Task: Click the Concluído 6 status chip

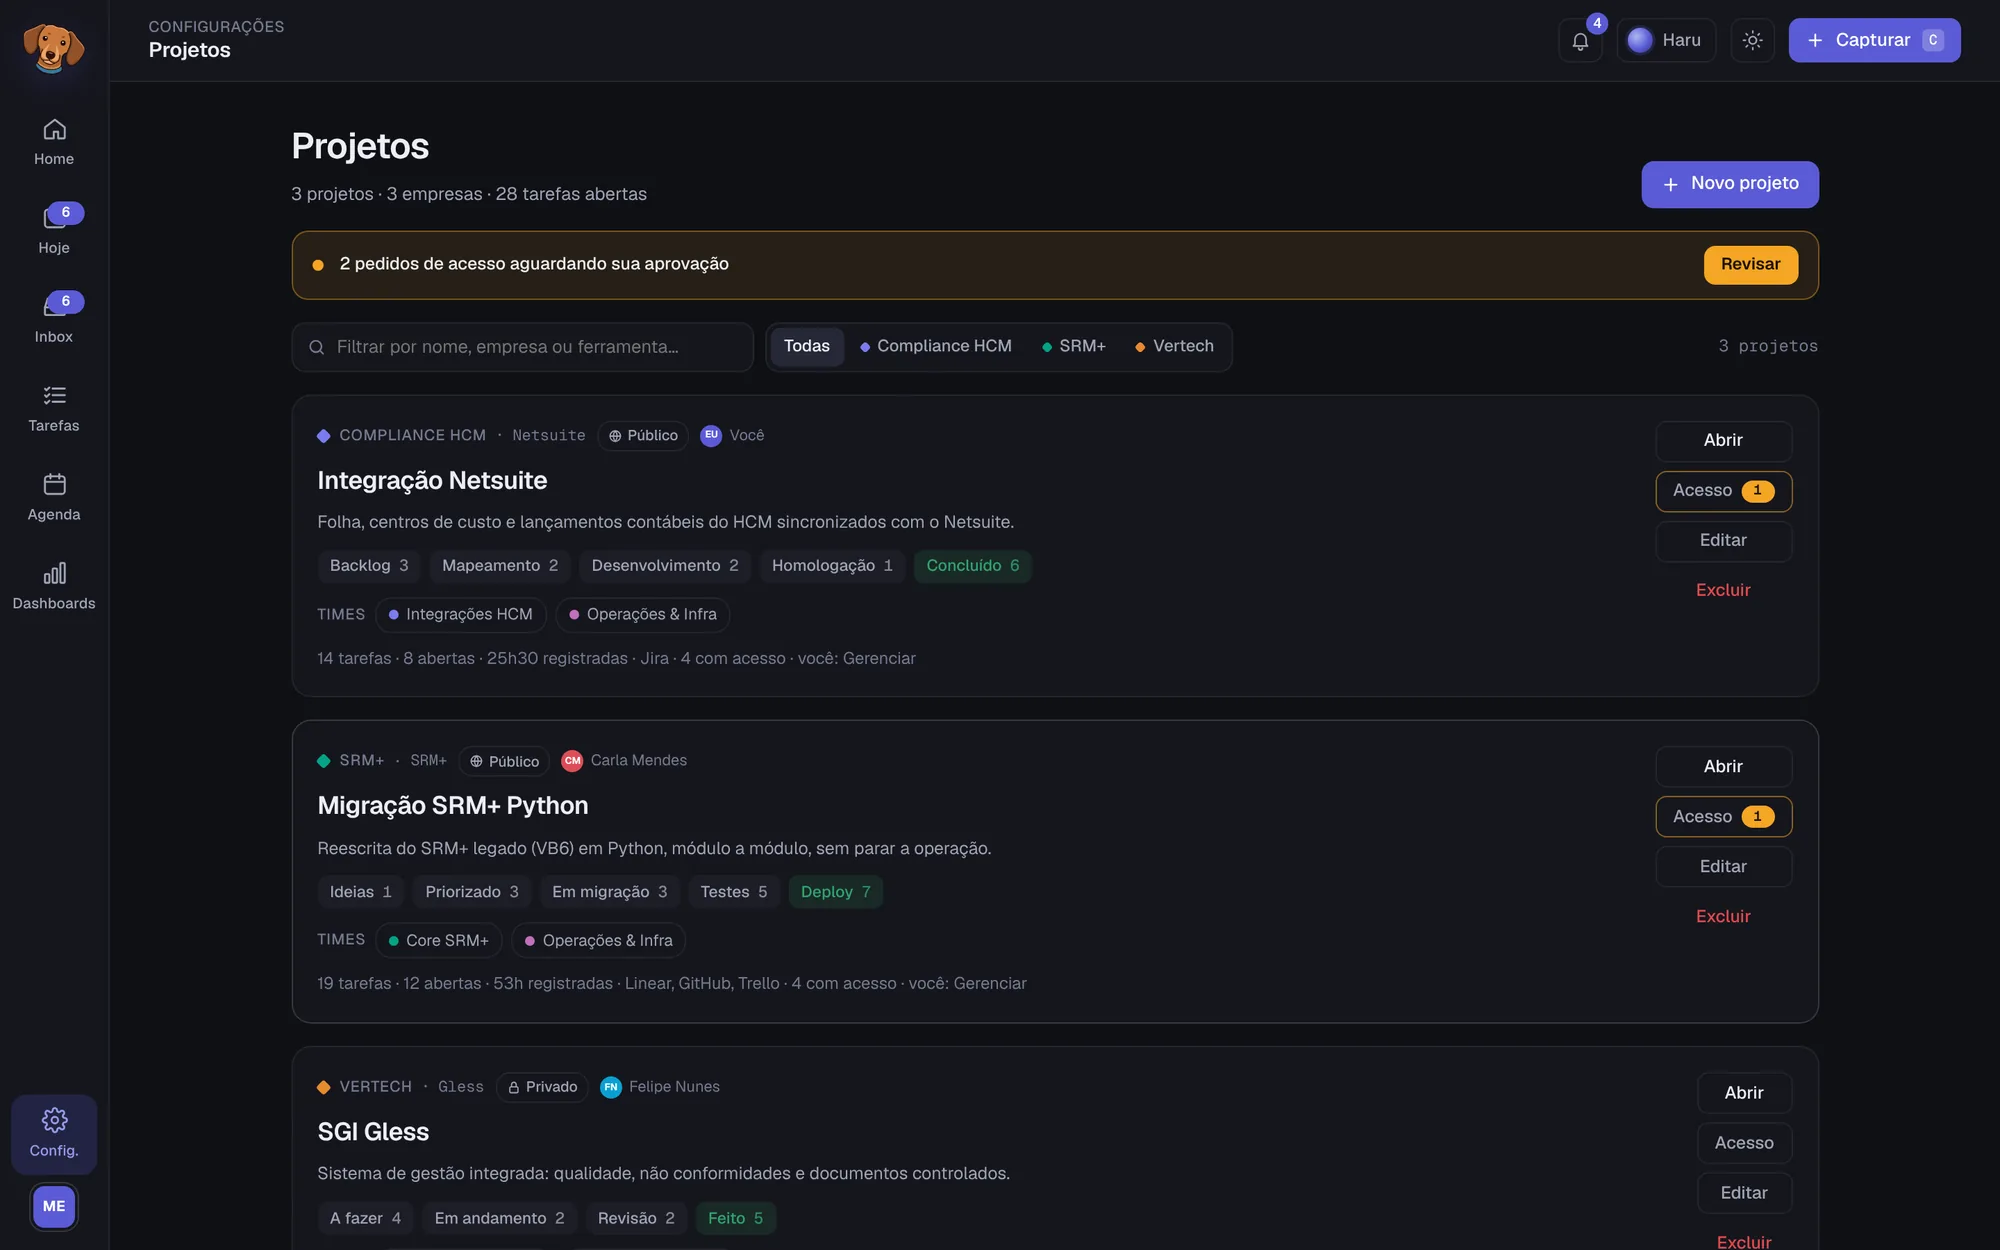Action: pyautogui.click(x=972, y=566)
